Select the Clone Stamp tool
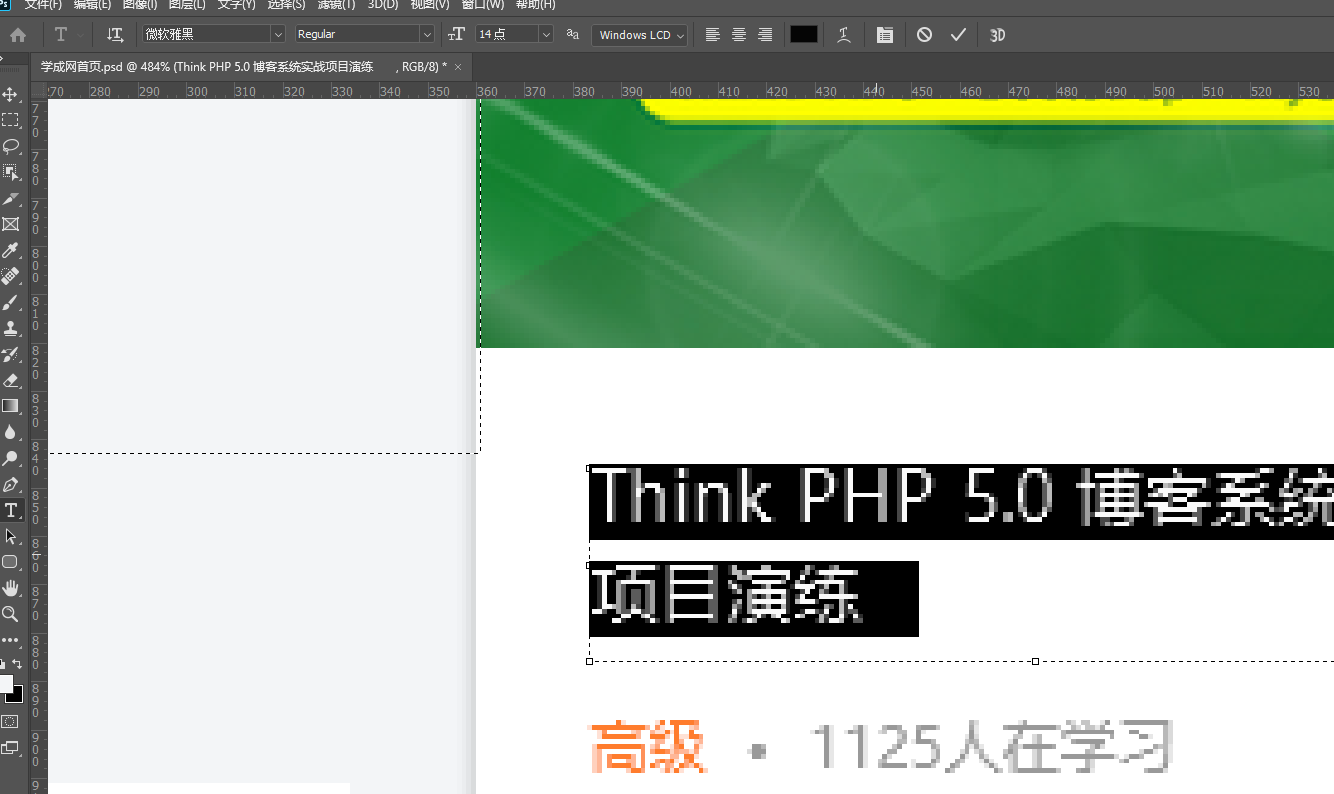 coord(10,328)
